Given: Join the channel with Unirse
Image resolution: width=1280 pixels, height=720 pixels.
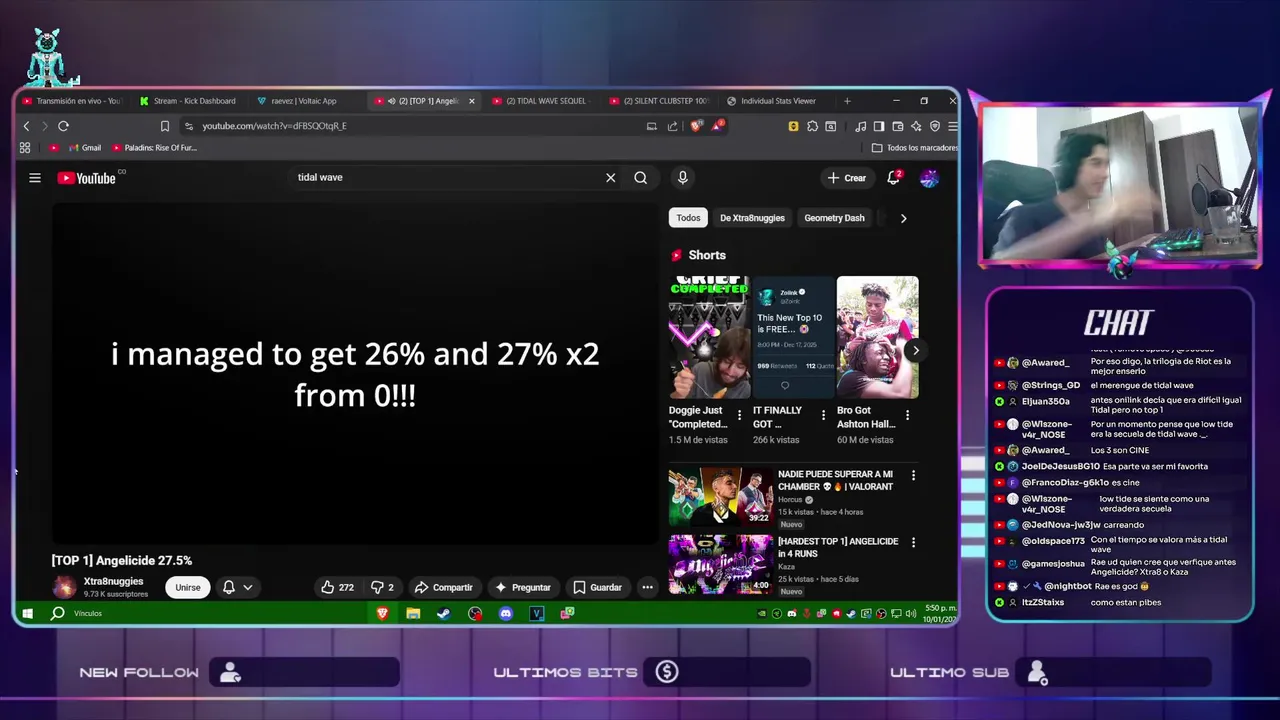Looking at the screenshot, I should point(188,587).
